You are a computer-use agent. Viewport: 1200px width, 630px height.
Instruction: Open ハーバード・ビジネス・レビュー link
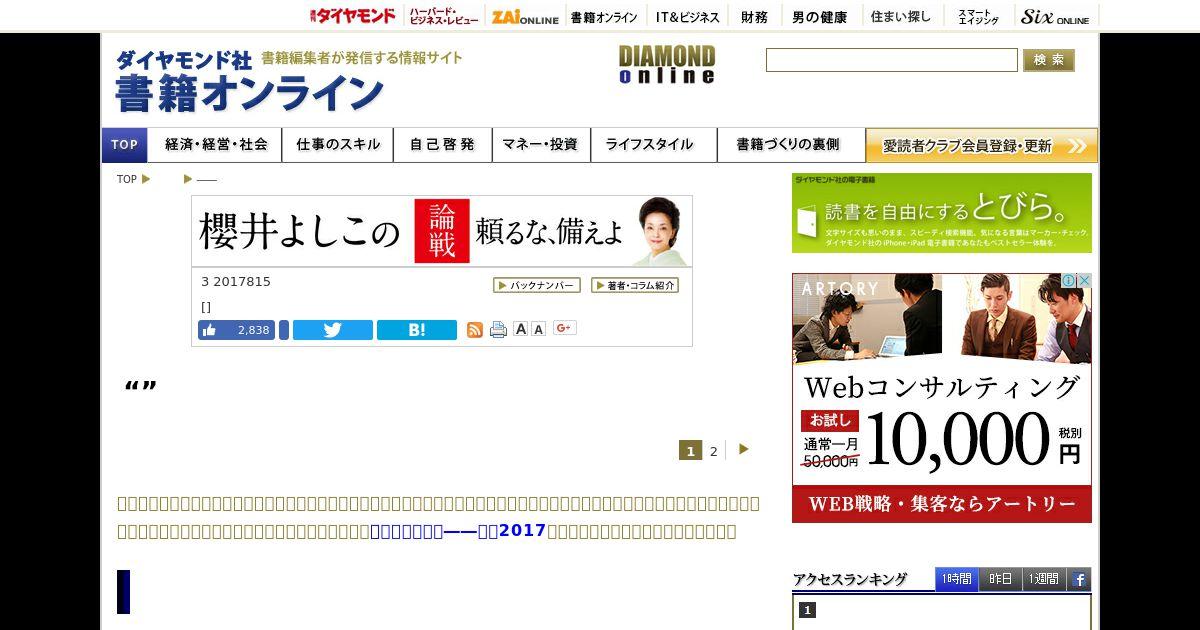443,16
